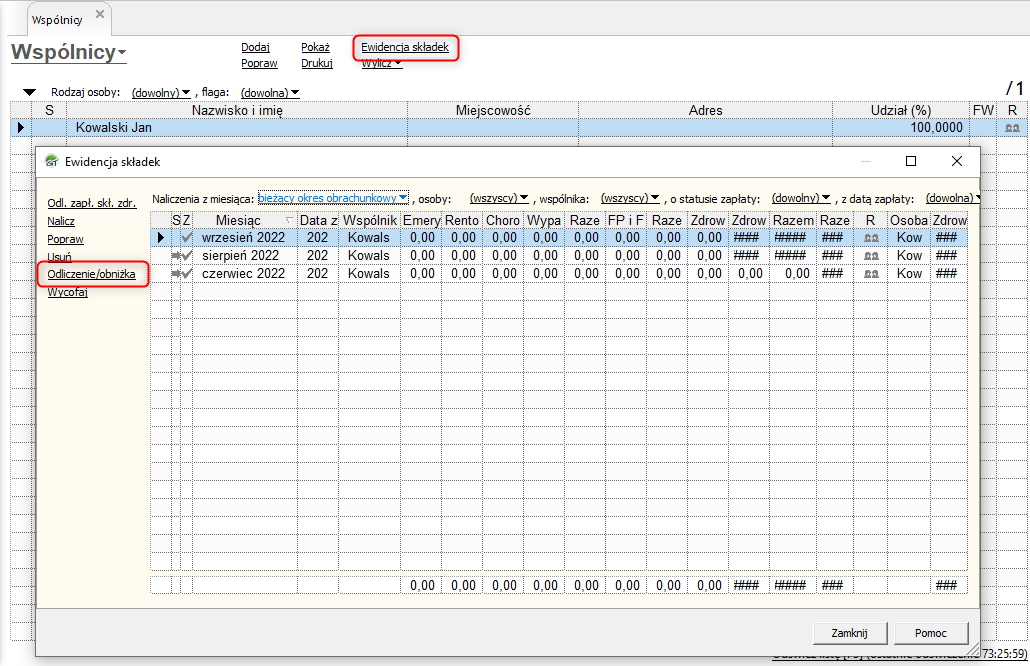This screenshot has width=1030, height=666.
Task: Click the Udział (%) column header
Action: click(901, 110)
